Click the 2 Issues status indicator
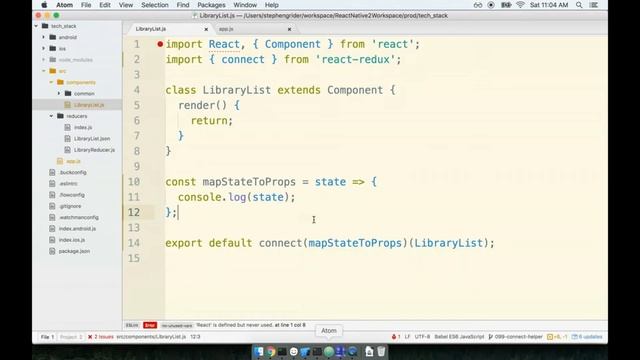640x360 pixels. click(101, 337)
